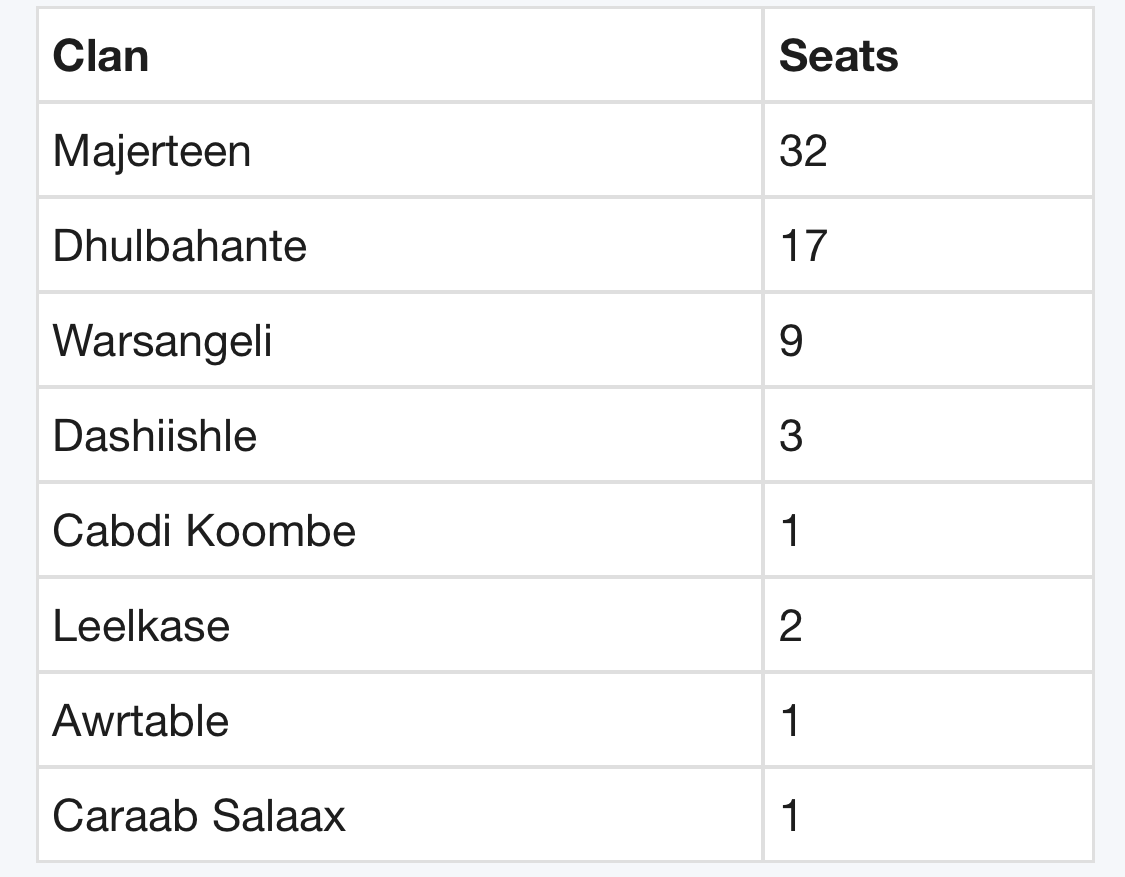Screen dimensions: 1125x877
Task: Select the Warsangeli clan cell
Action: pos(162,341)
